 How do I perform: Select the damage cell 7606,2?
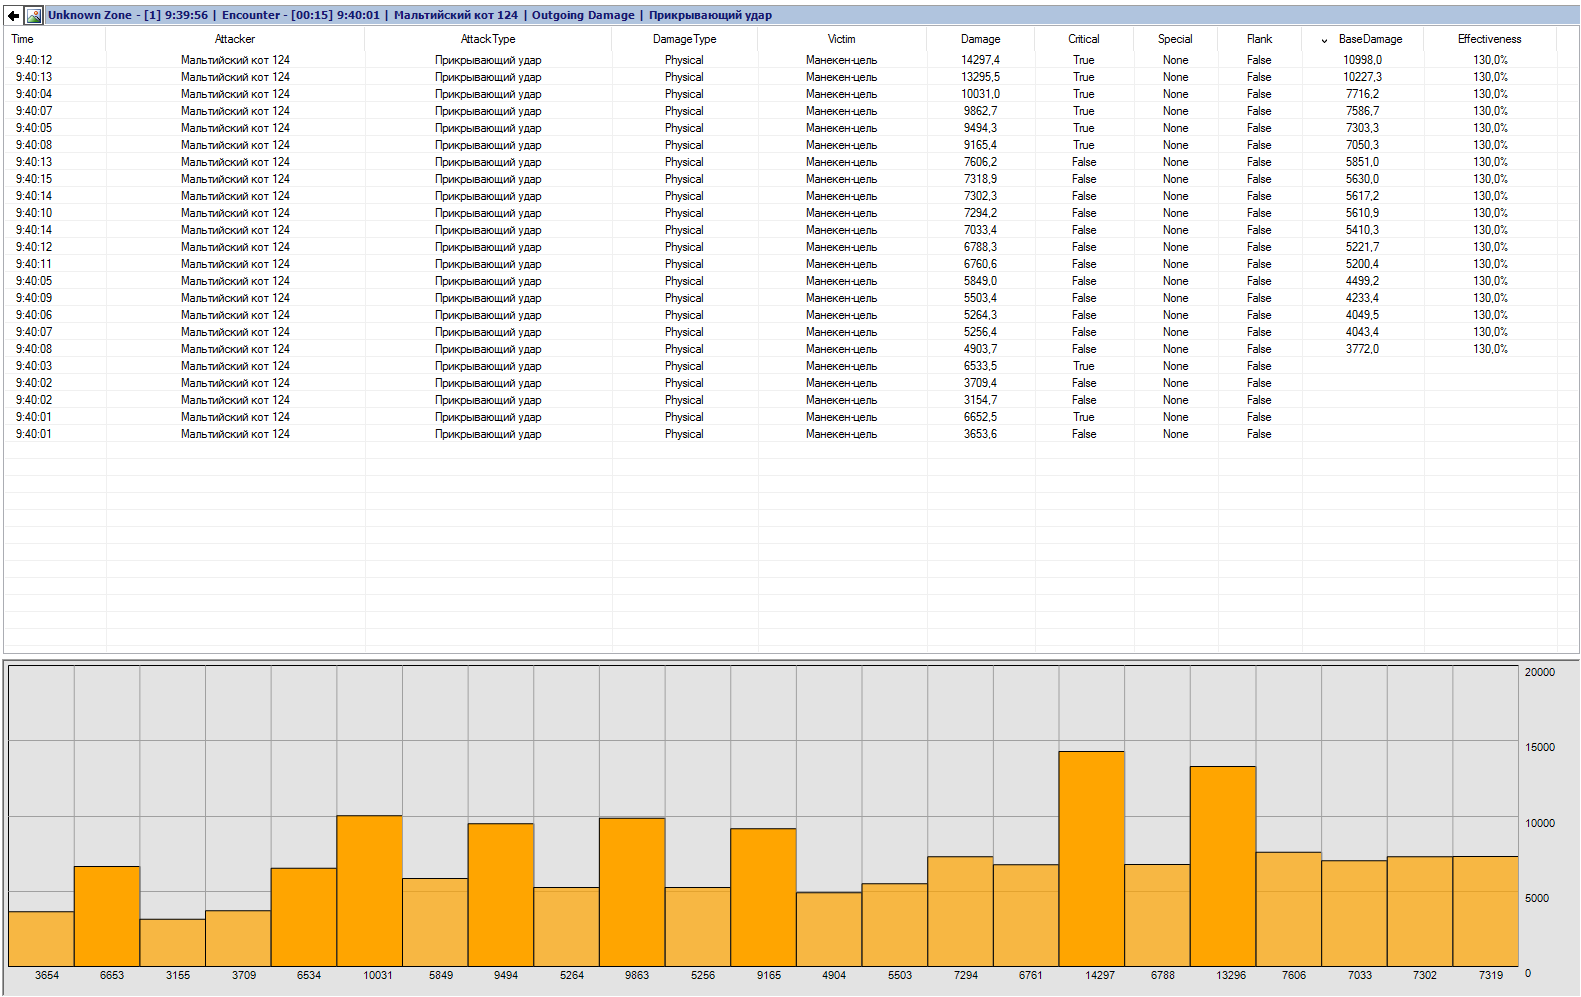click(980, 162)
